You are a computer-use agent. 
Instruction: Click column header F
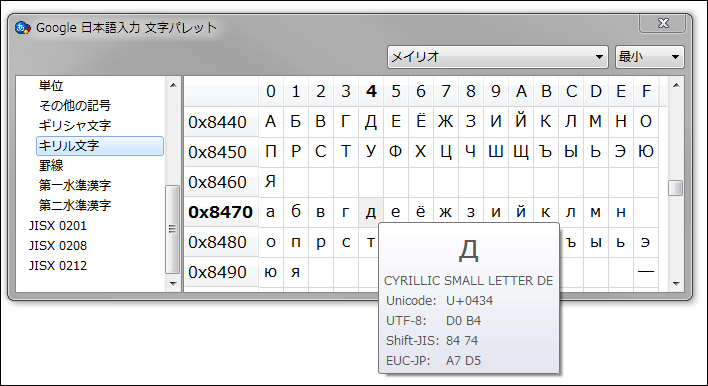pyautogui.click(x=646, y=92)
